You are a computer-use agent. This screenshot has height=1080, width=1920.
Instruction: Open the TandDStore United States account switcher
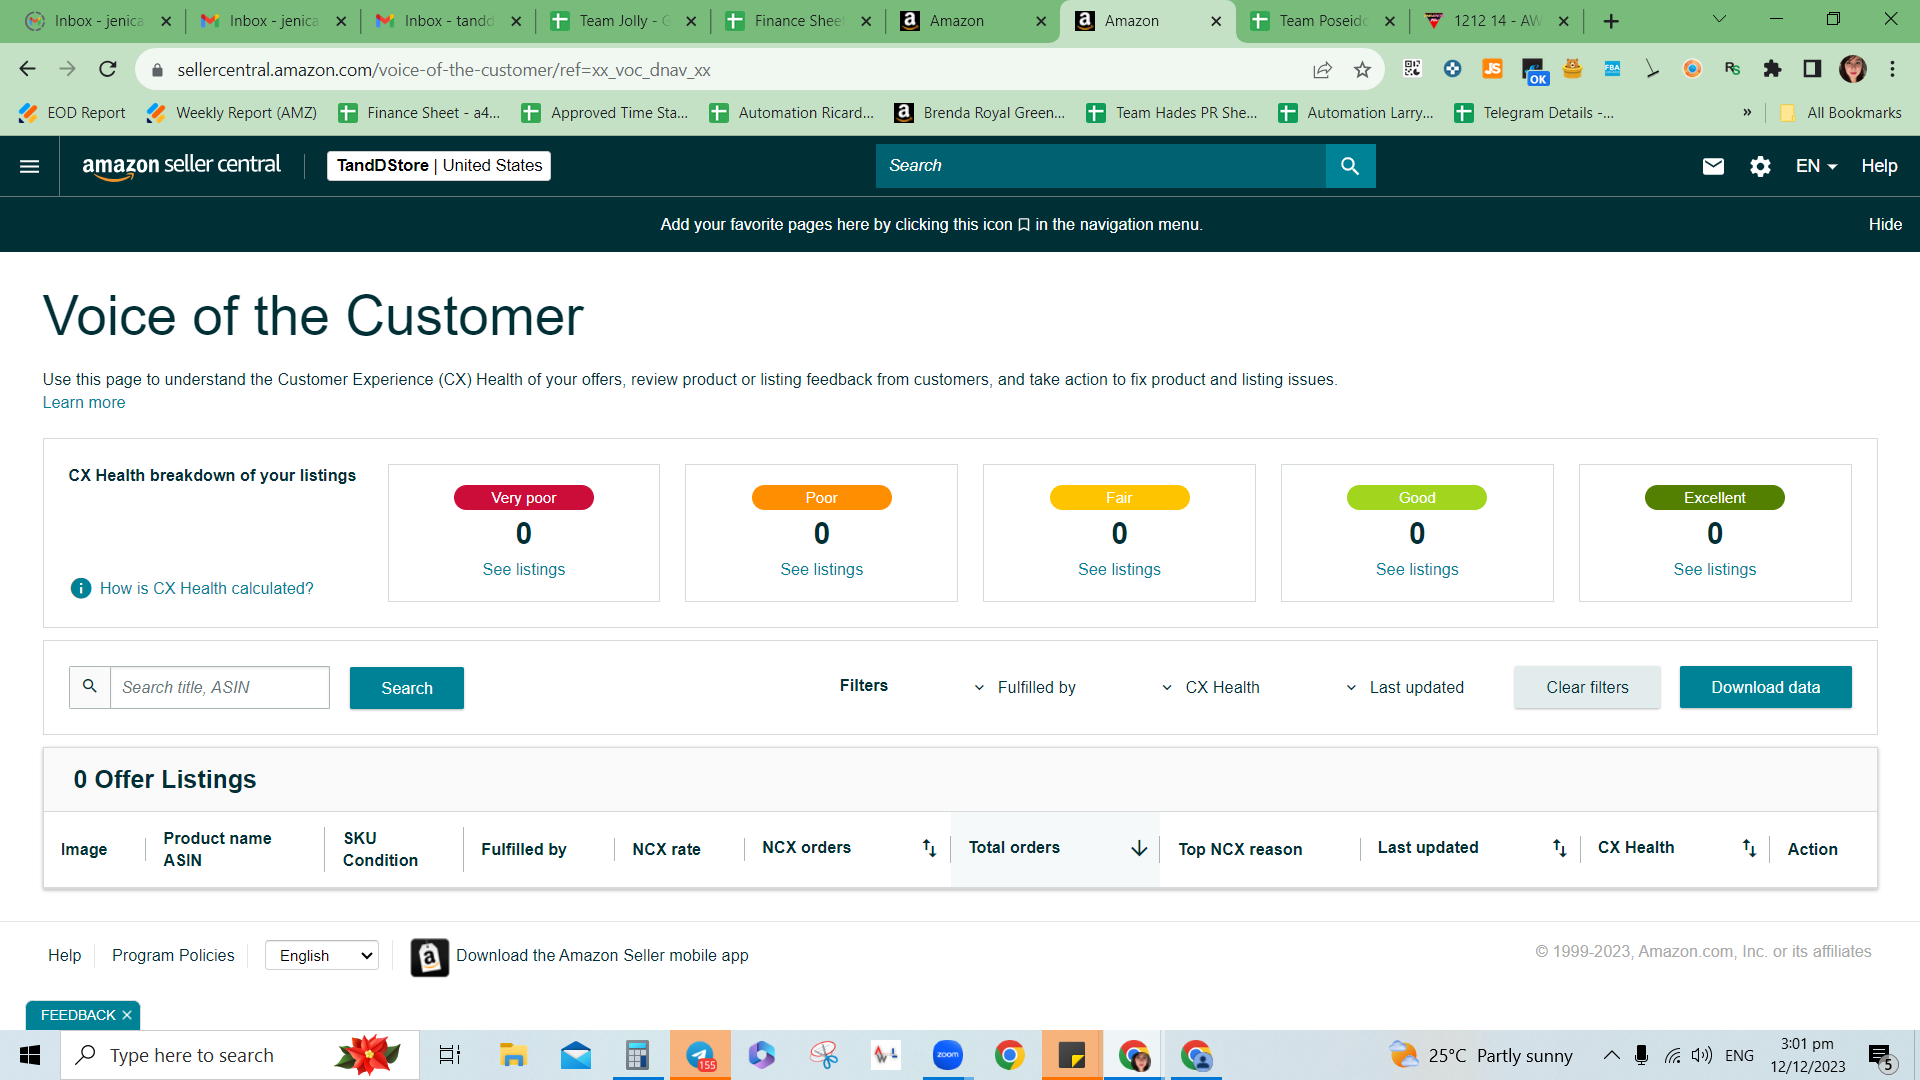(439, 165)
